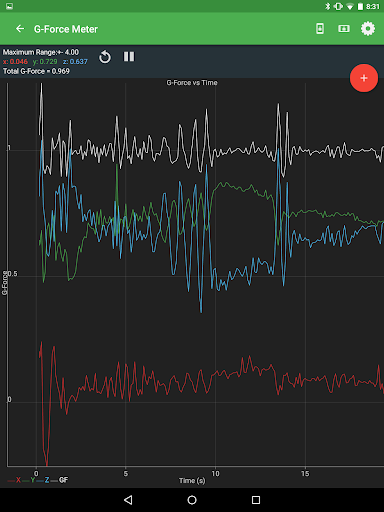This screenshot has height=512, width=384.
Task: Go back using the toolbar arrow
Action: [20, 29]
